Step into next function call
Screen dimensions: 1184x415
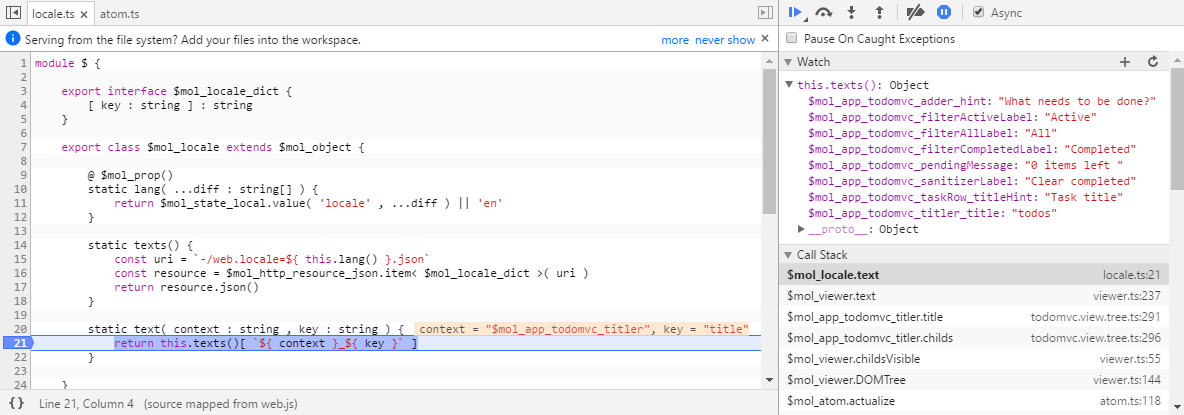coord(852,13)
